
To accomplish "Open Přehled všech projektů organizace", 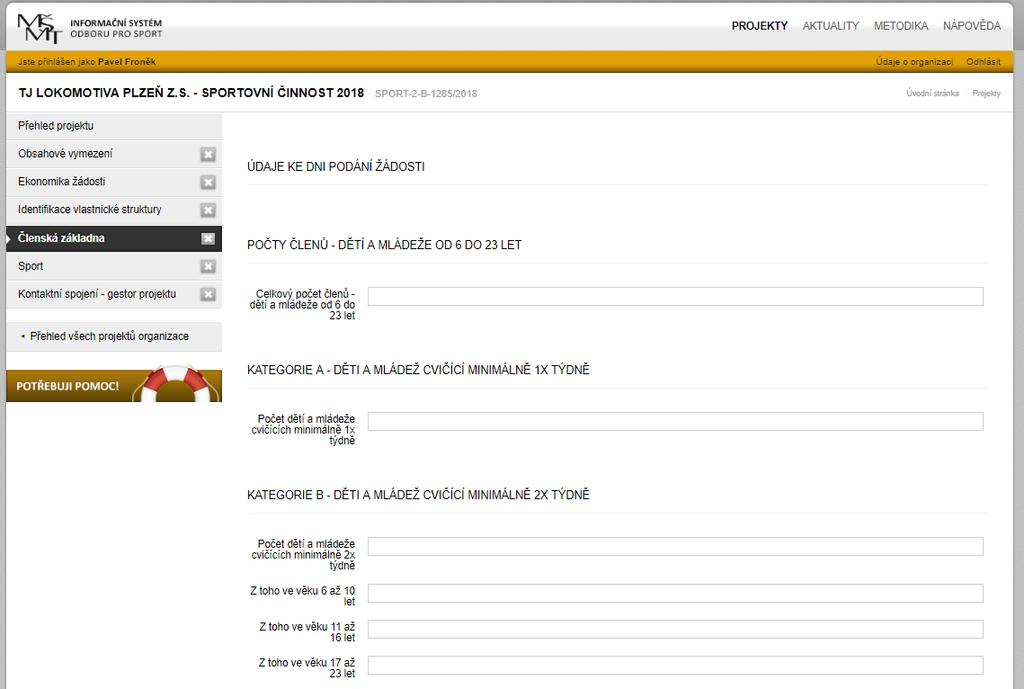I will [114, 336].
